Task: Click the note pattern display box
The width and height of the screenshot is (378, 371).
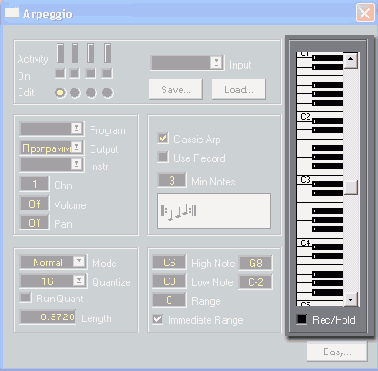Action: click(214, 211)
